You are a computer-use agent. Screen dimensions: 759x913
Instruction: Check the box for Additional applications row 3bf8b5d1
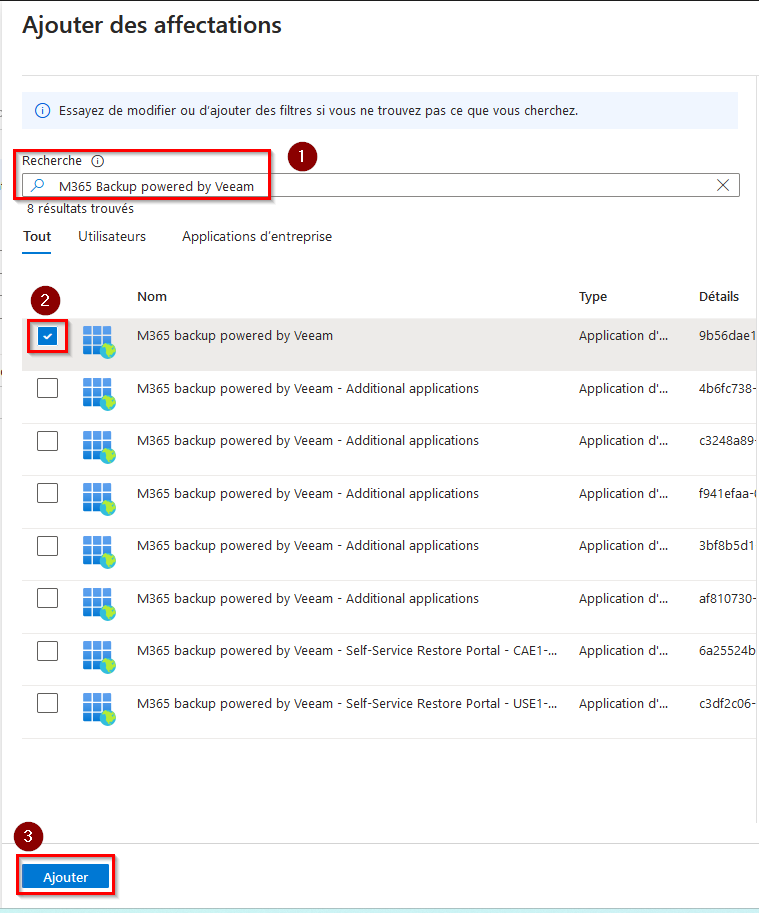point(47,546)
